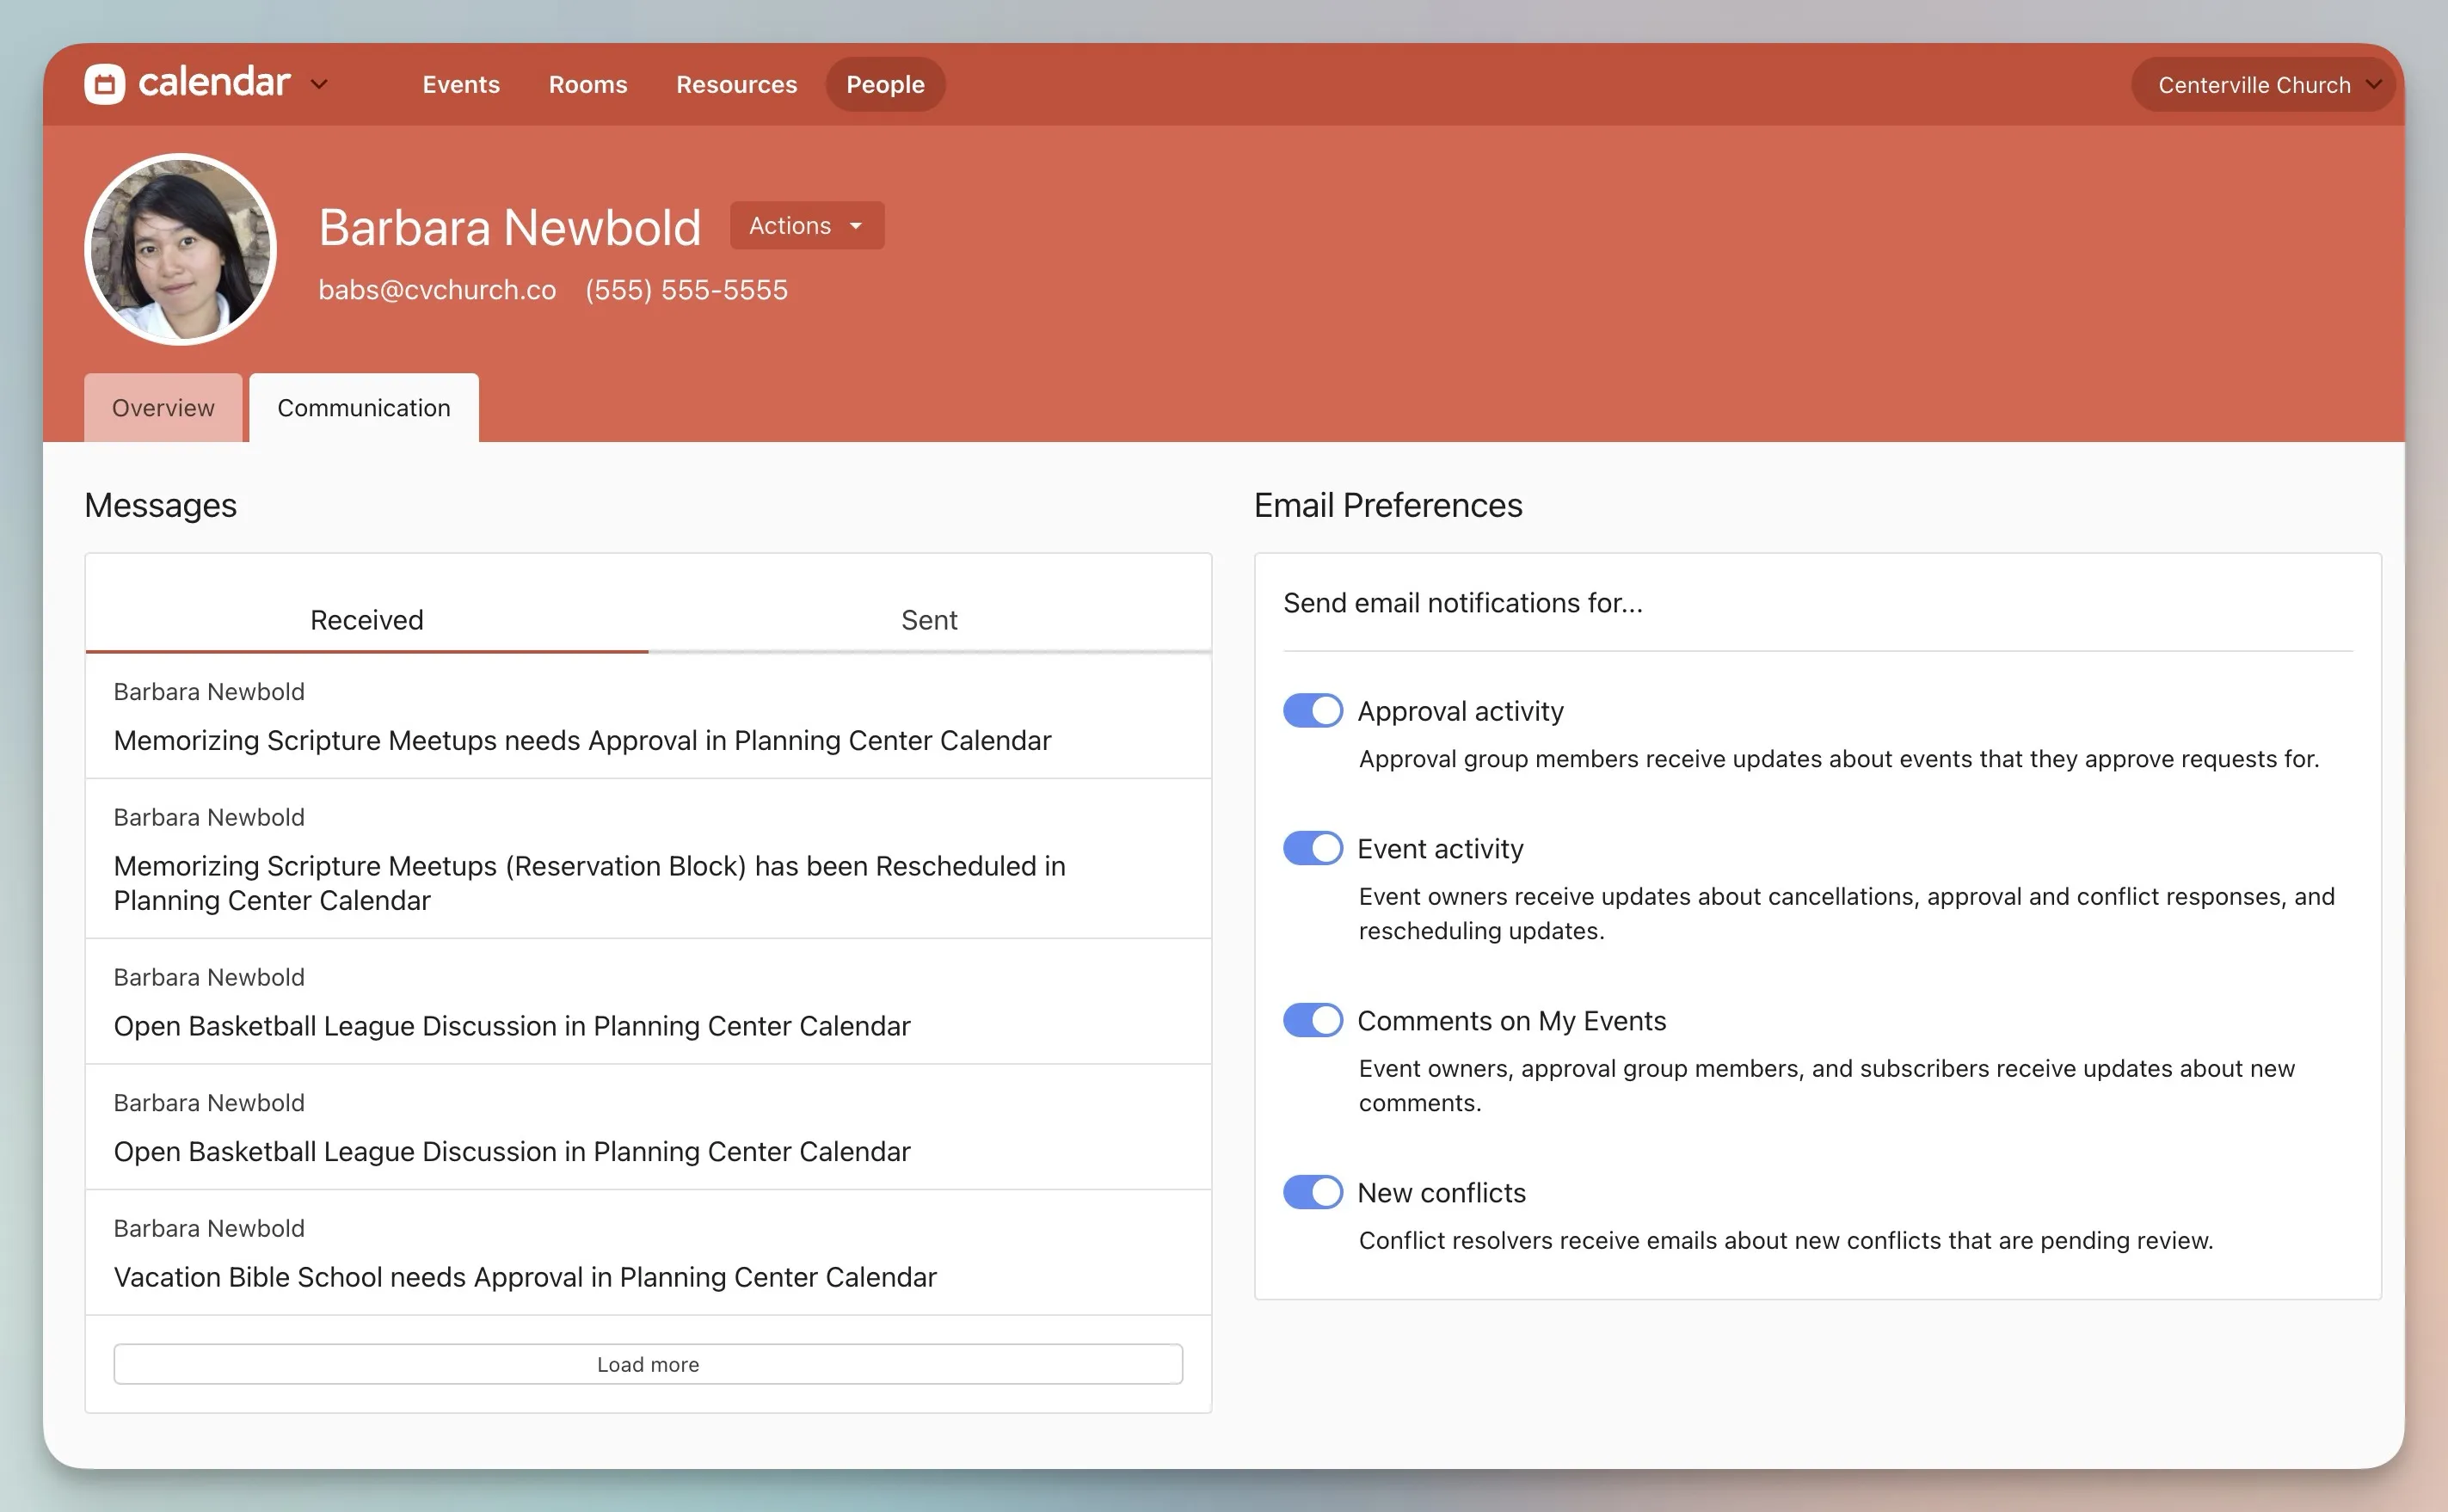2448x1512 pixels.
Task: Click the Calendar app logo icon
Action: [104, 84]
